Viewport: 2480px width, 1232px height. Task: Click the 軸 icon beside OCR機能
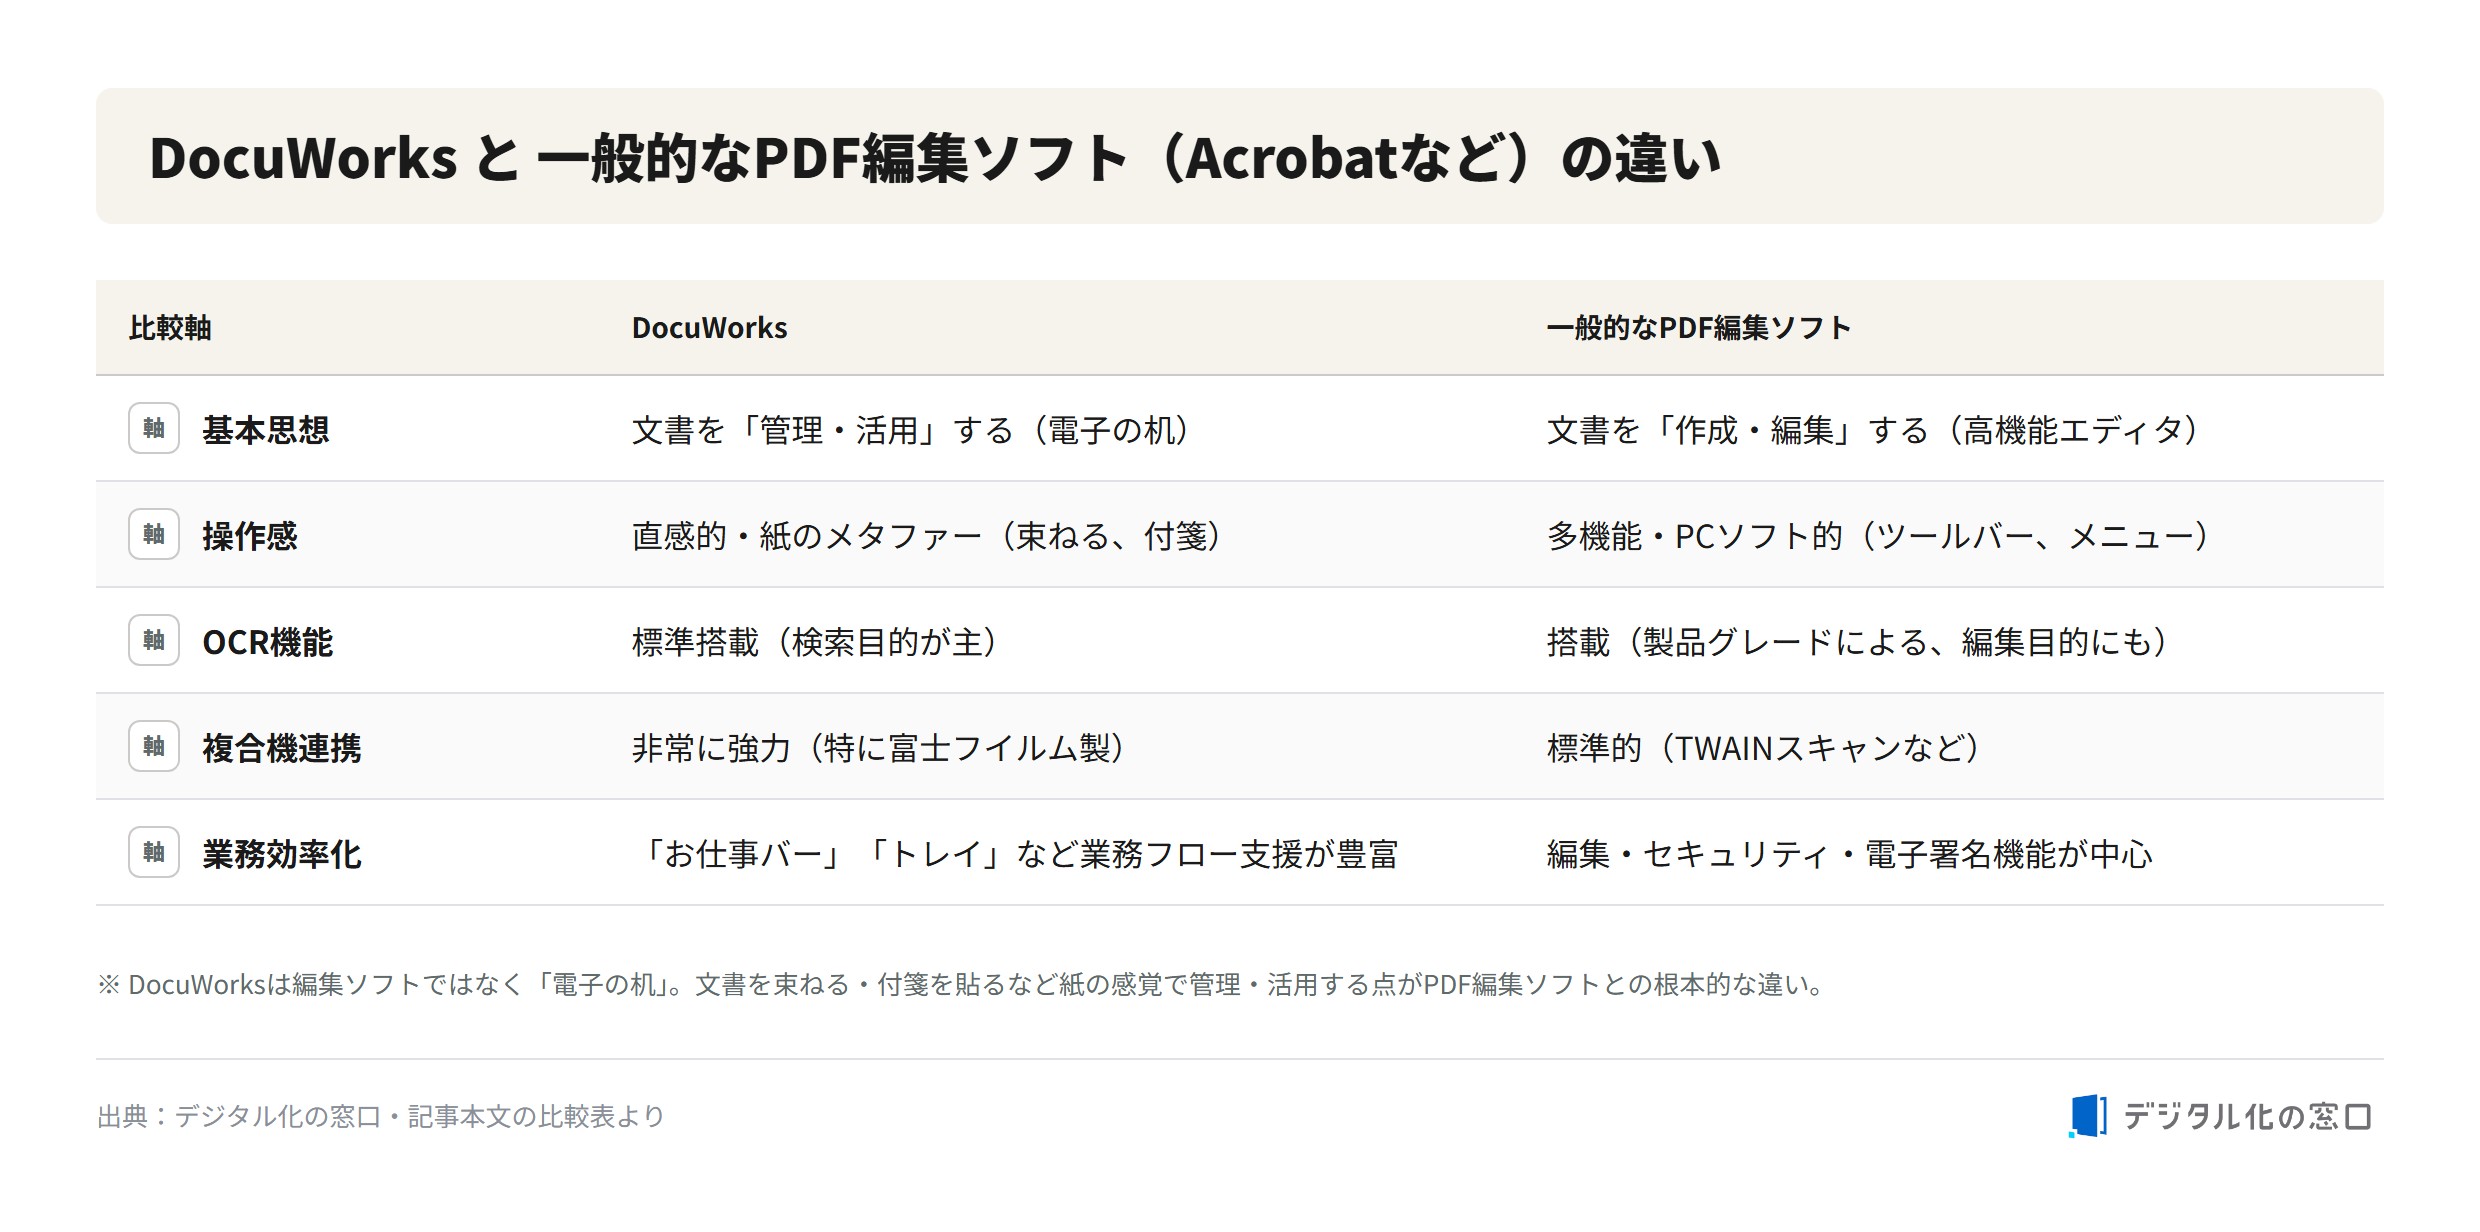tap(154, 640)
